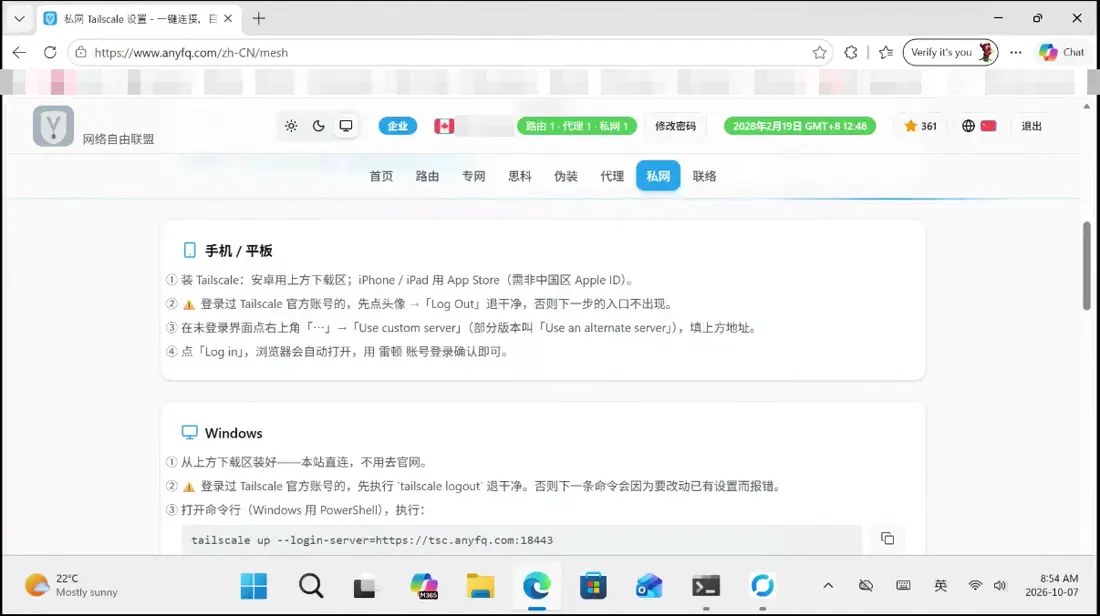Viewport: 1100px width, 616px height.
Task: Switch to dark theme moon icon
Action: point(318,126)
